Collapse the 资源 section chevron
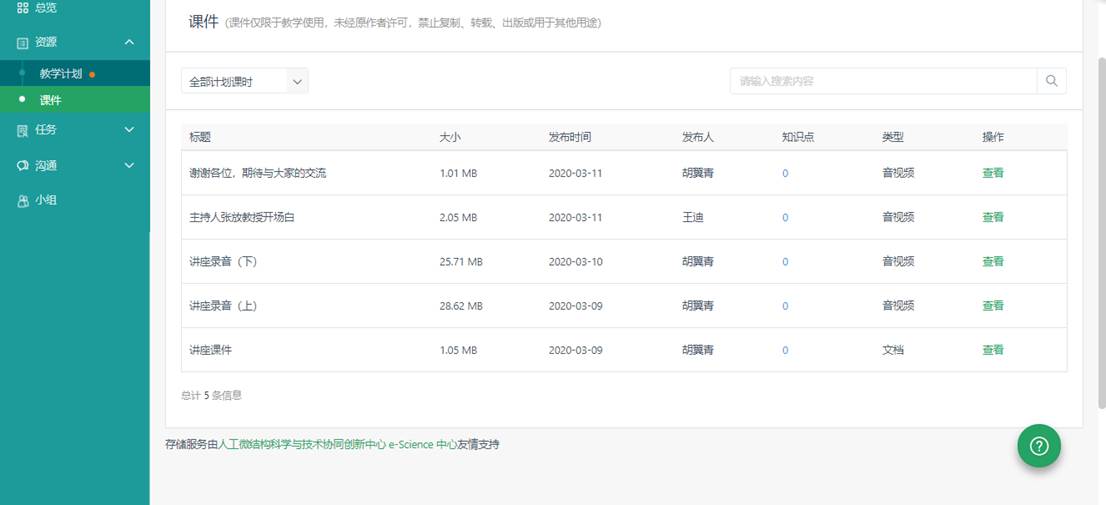Screen dimensions: 1106x505 [x=129, y=42]
